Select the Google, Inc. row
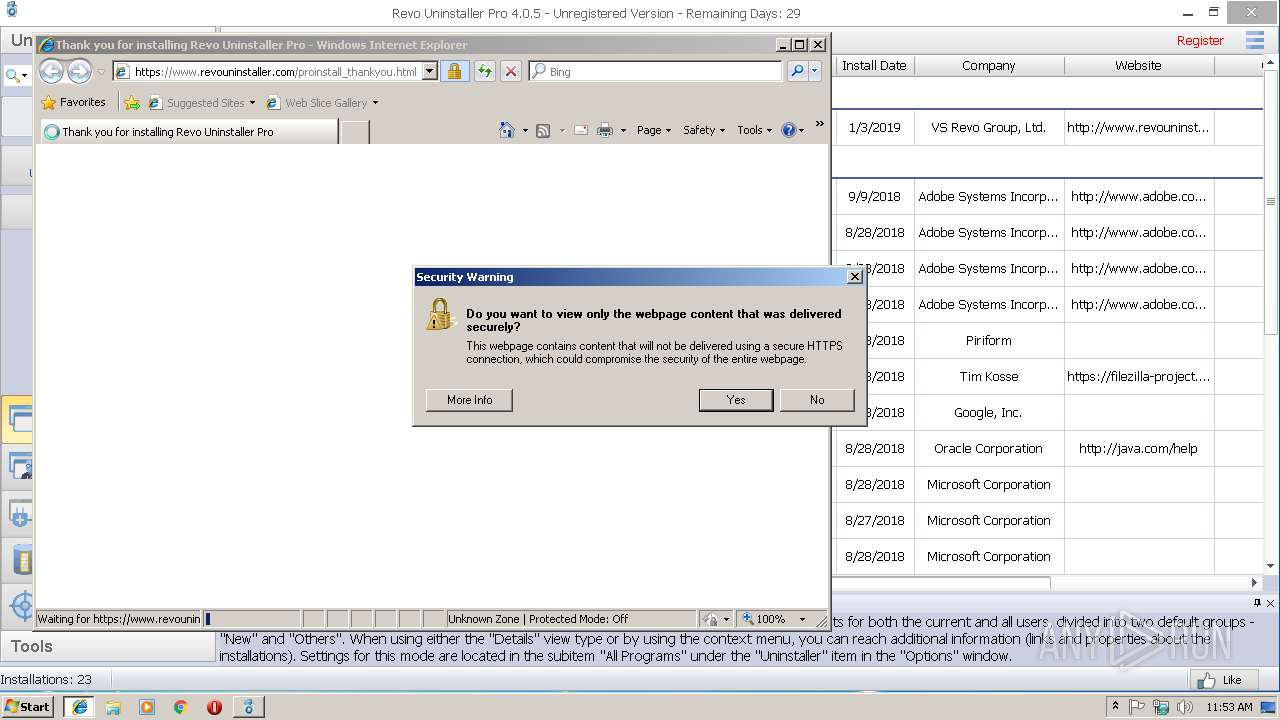The image size is (1280, 720). pos(989,412)
